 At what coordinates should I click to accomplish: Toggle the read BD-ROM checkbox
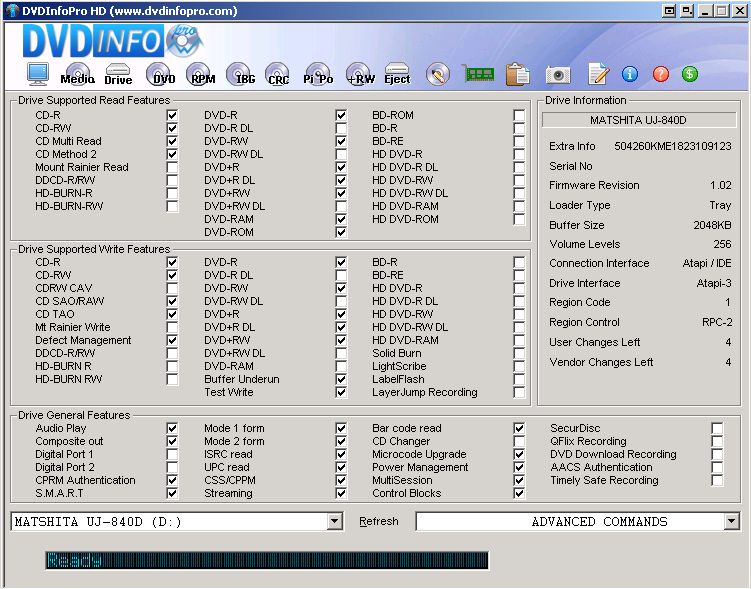pyautogui.click(x=519, y=115)
